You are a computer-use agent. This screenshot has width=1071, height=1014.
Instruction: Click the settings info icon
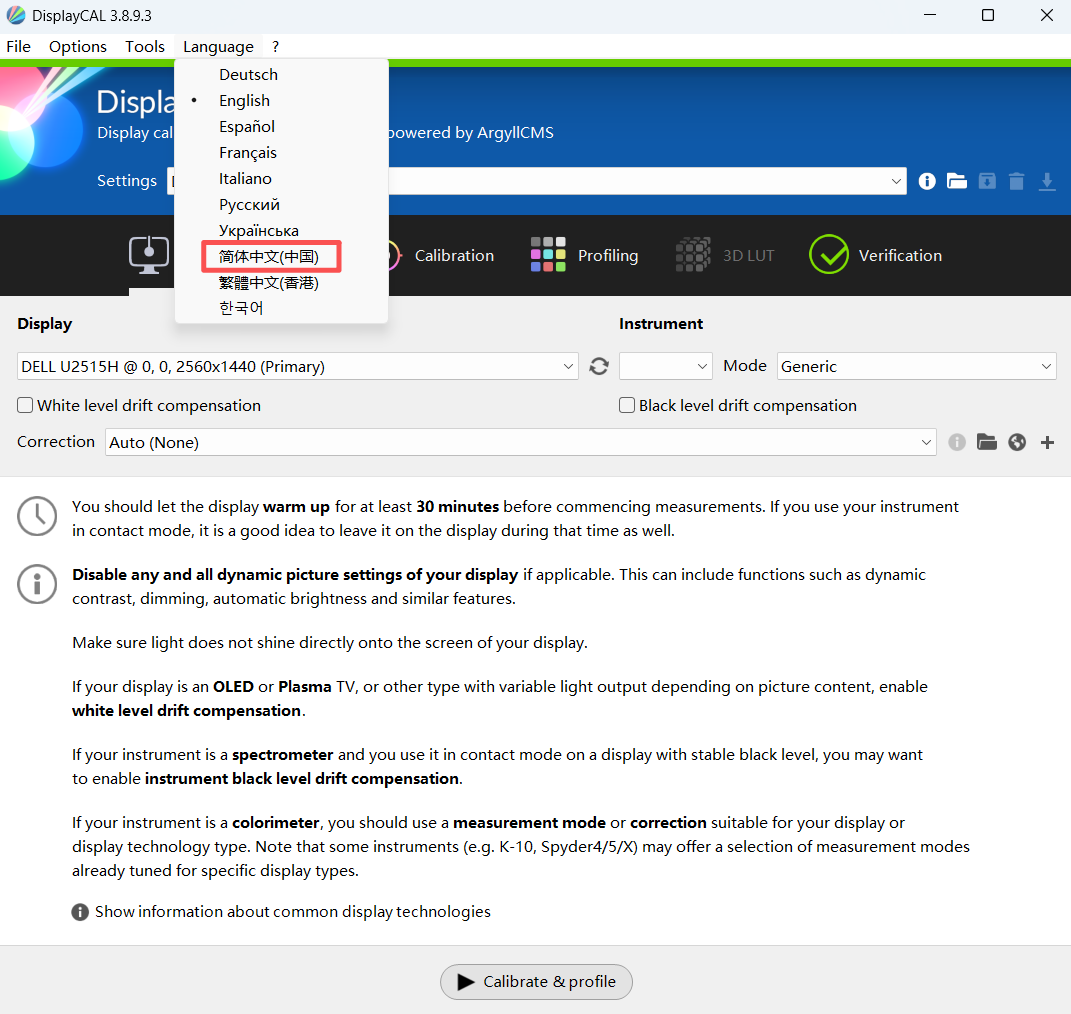click(x=927, y=181)
